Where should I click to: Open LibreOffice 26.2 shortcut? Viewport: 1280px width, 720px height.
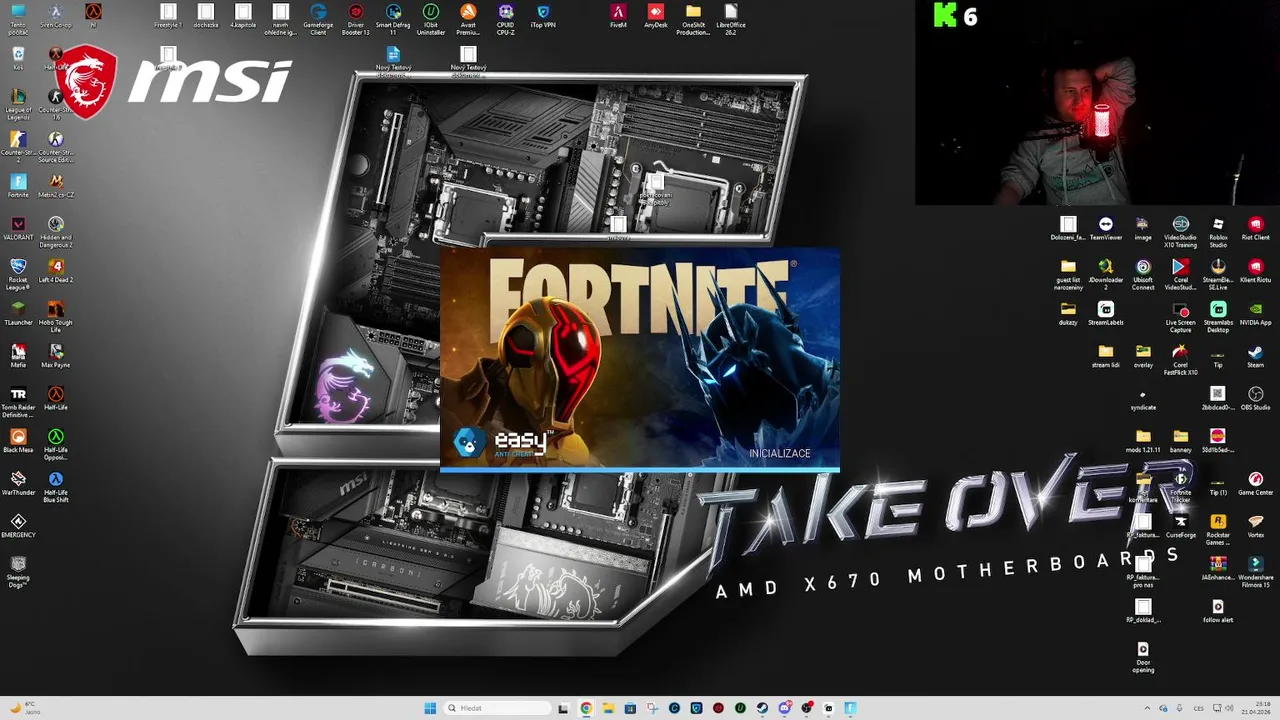coord(731,17)
